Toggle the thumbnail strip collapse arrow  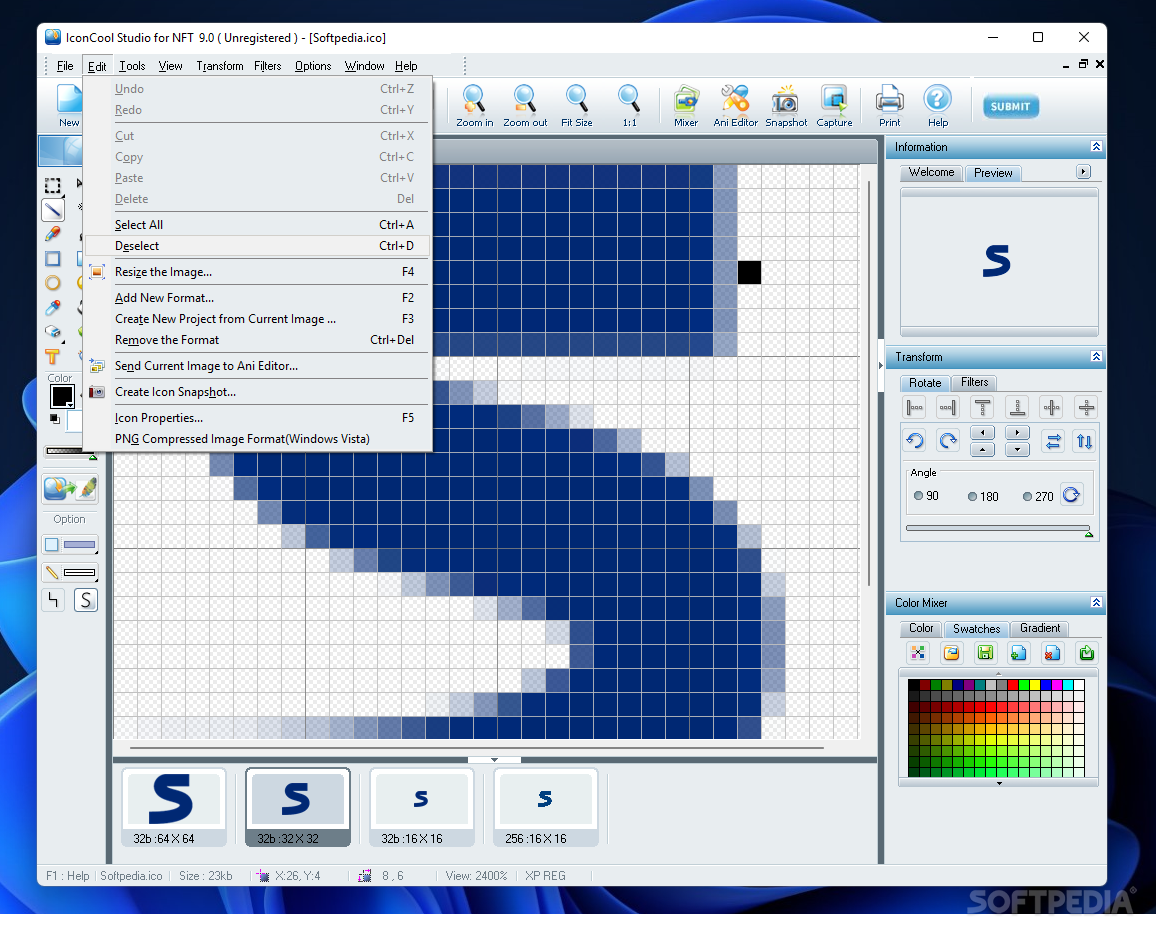pos(494,759)
